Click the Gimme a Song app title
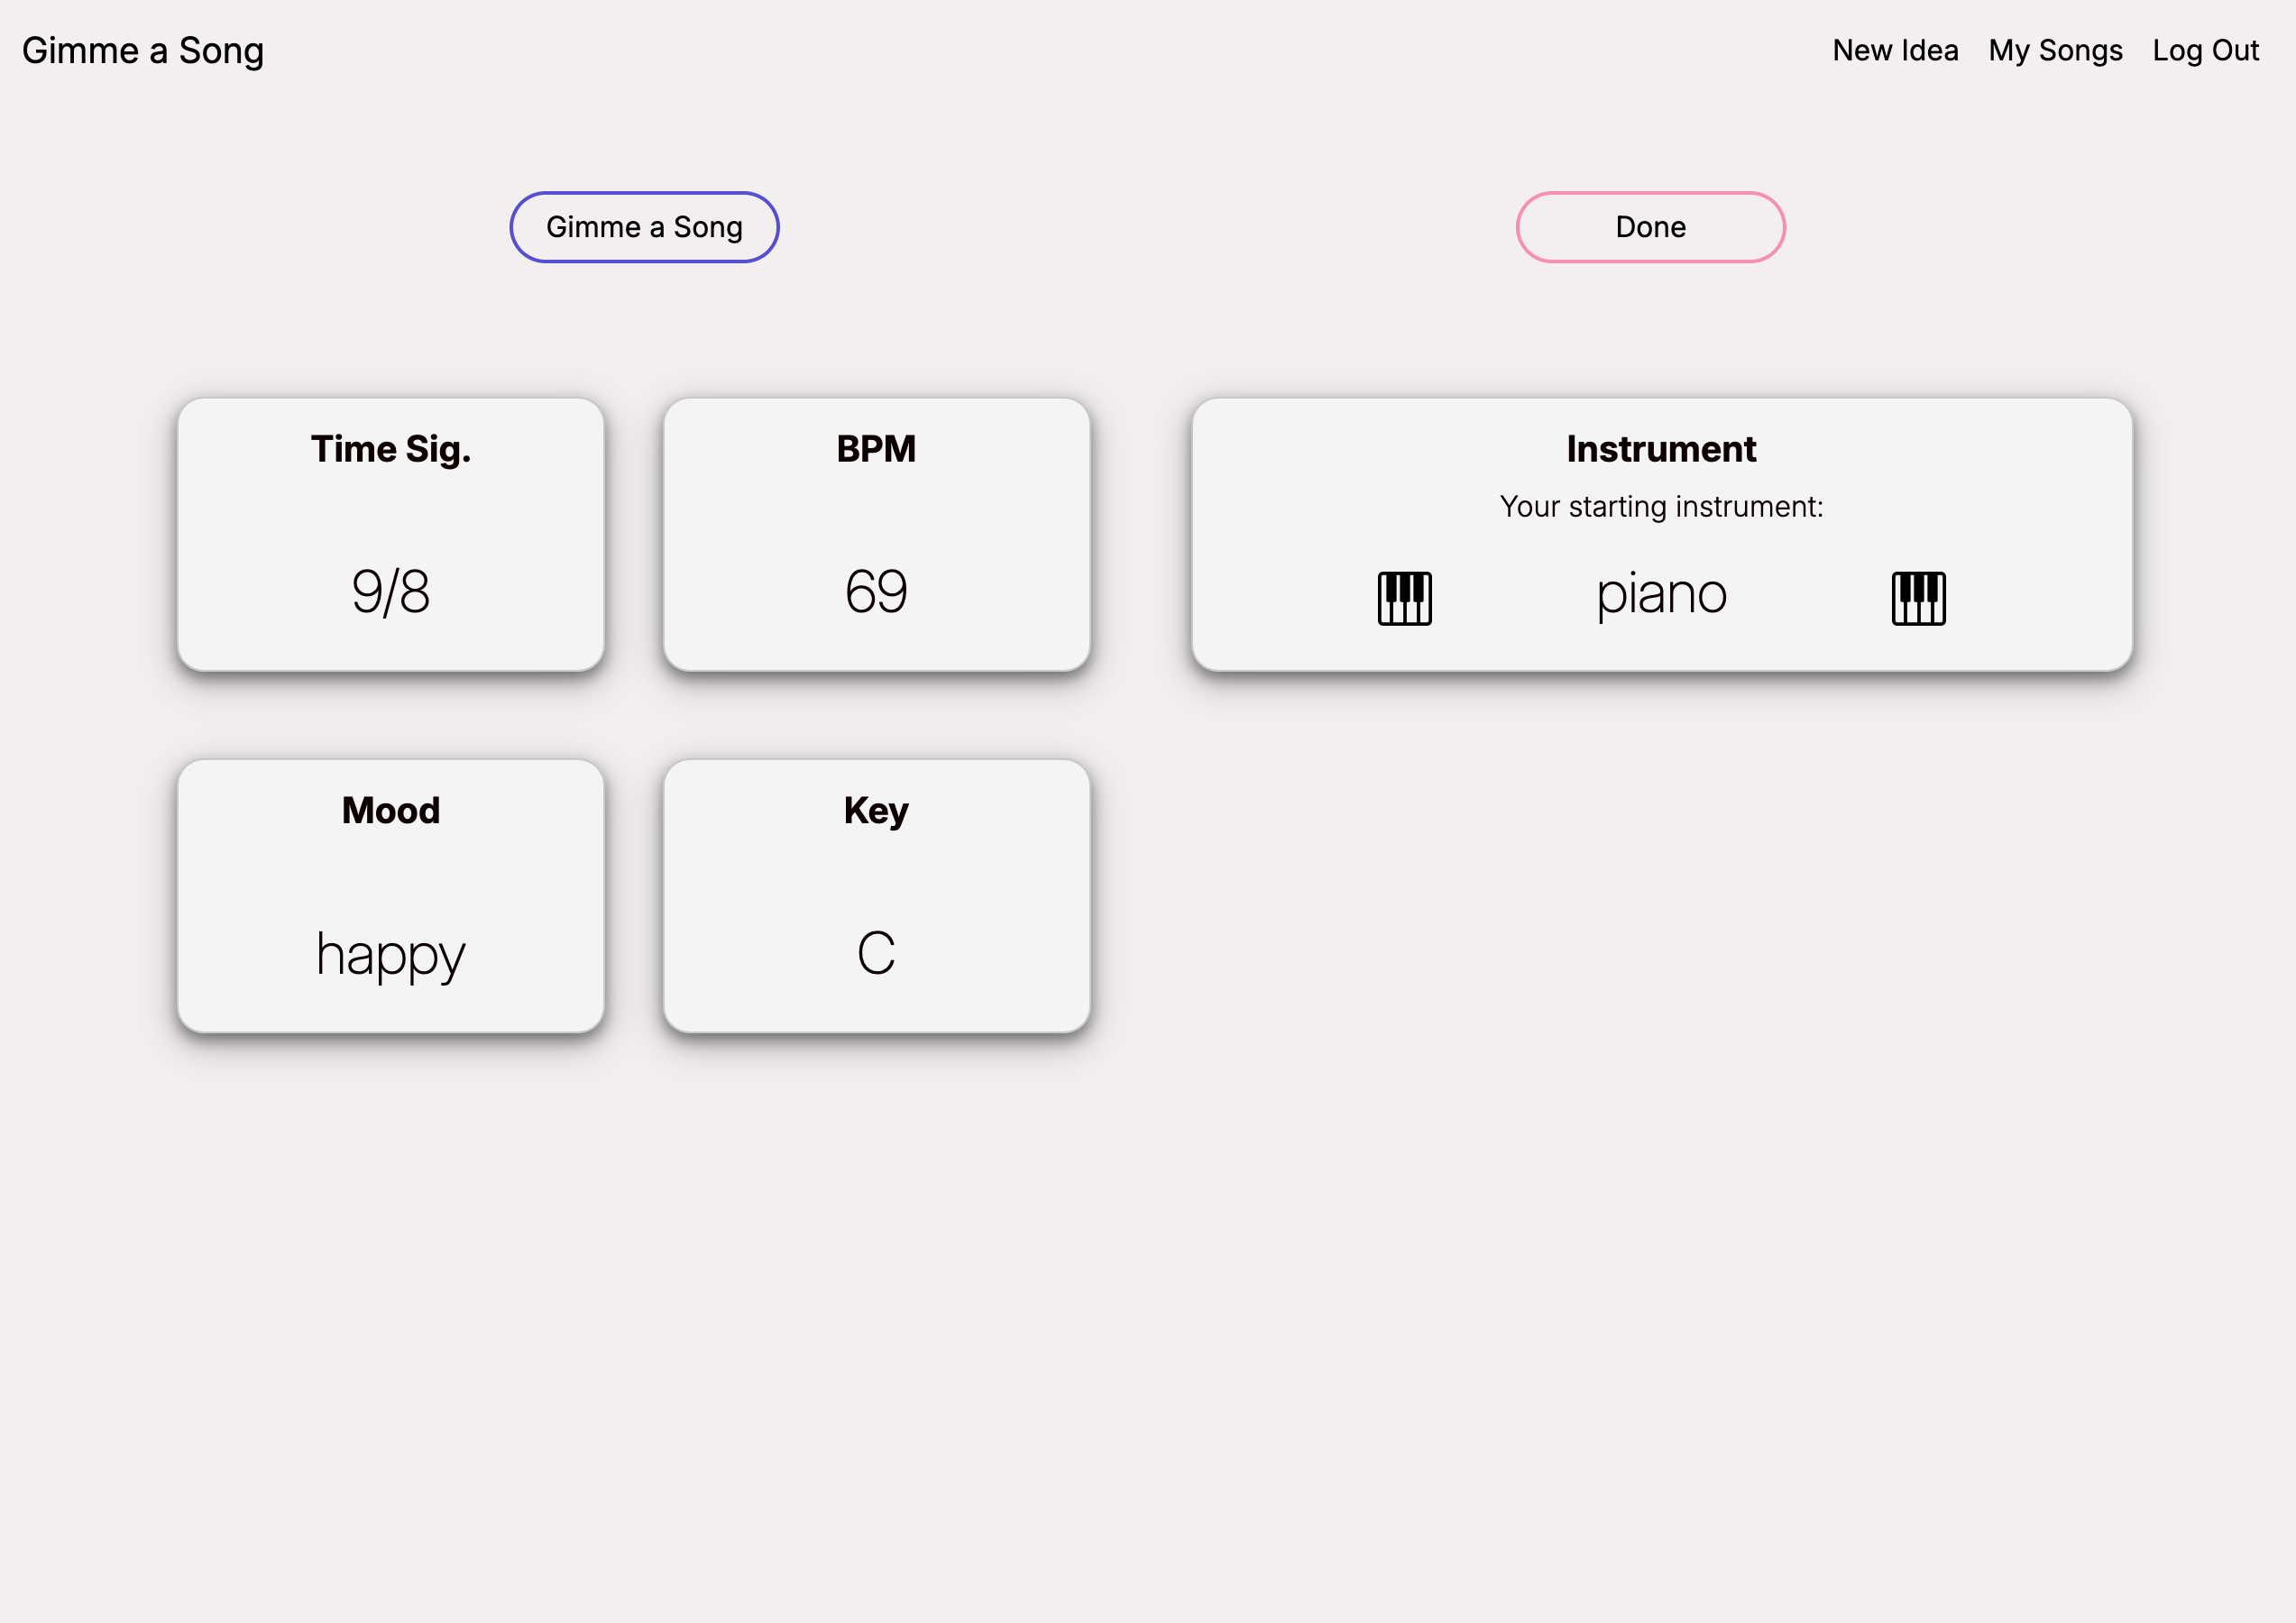Viewport: 2296px width, 1623px height. tap(143, 50)
